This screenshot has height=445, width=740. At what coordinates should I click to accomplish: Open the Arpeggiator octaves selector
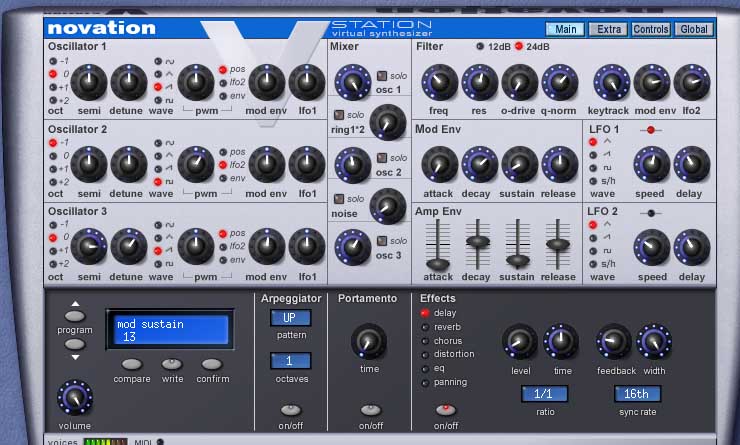click(290, 361)
